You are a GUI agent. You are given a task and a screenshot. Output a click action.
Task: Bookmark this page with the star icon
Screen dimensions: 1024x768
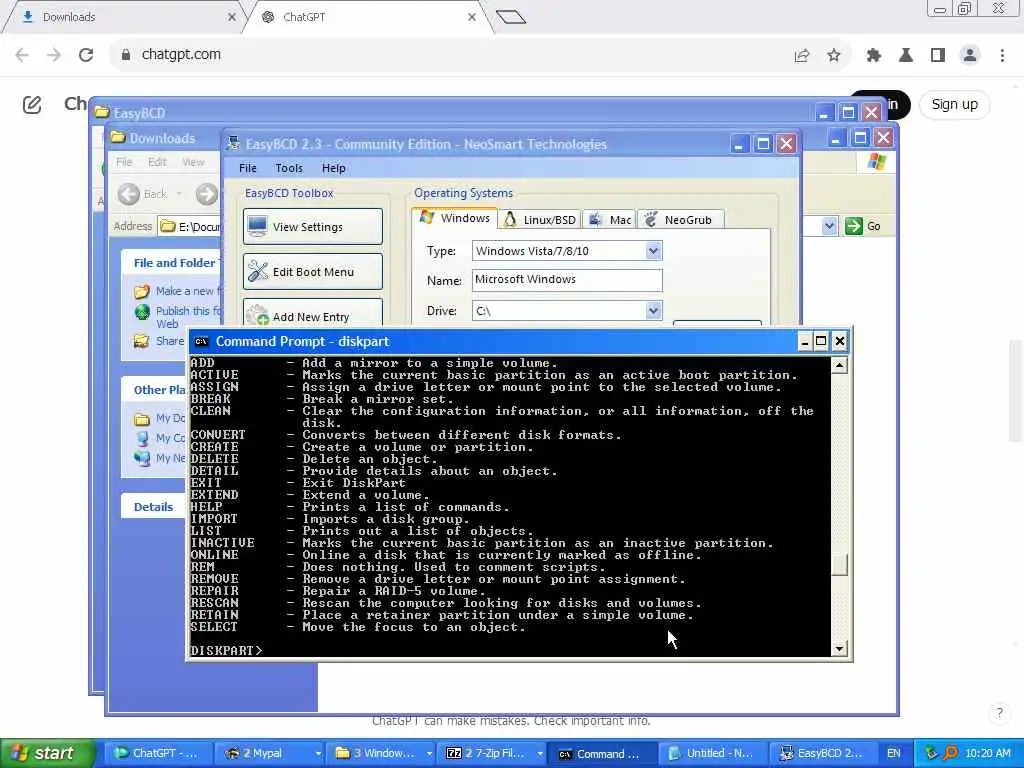pos(834,56)
